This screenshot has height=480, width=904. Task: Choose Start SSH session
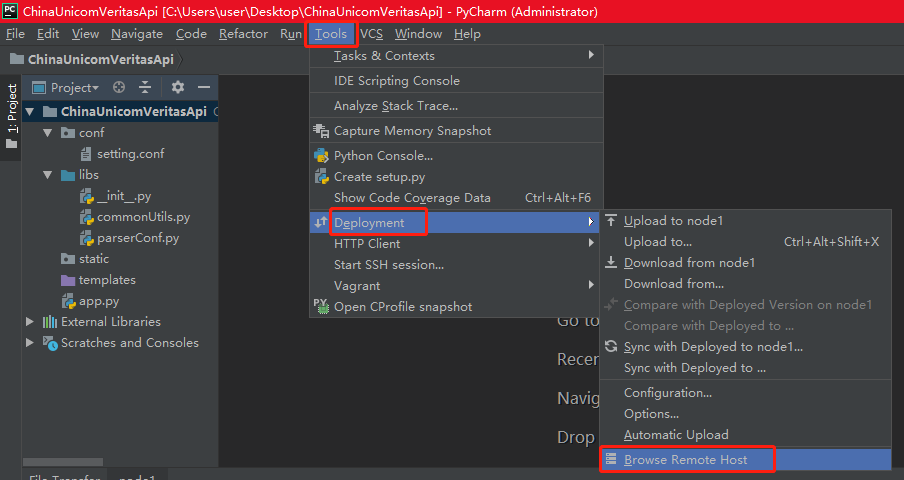pos(456,264)
